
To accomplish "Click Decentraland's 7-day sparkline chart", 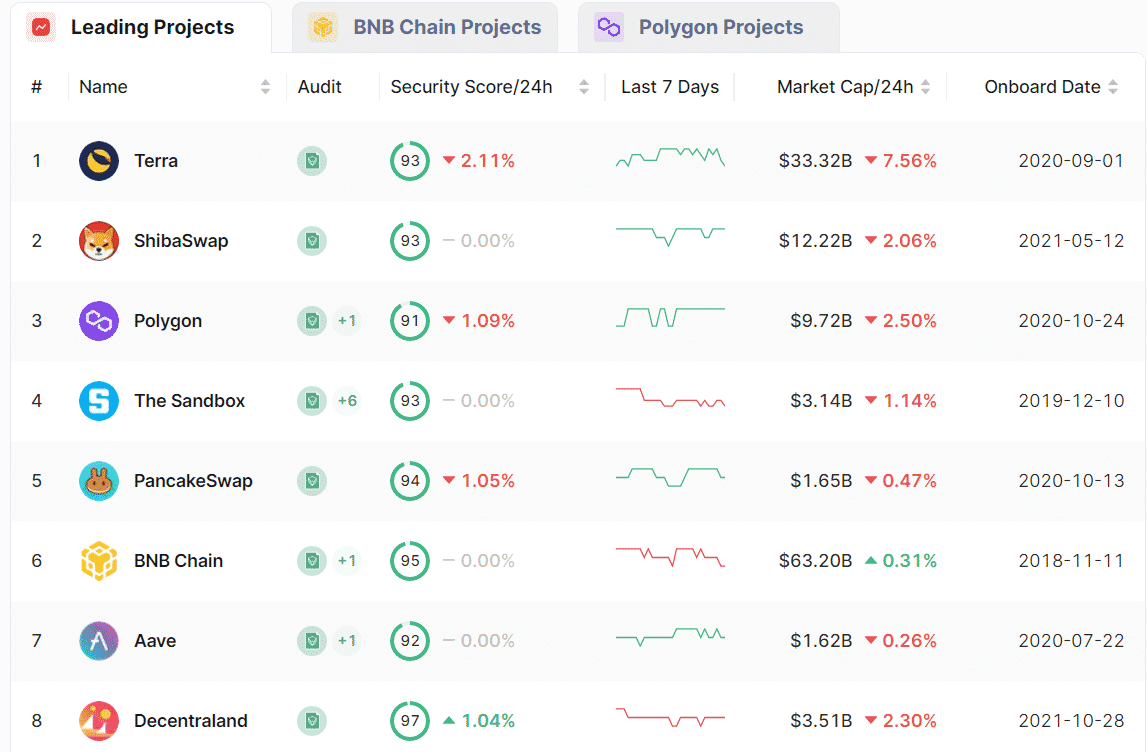I will pyautogui.click(x=670, y=717).
